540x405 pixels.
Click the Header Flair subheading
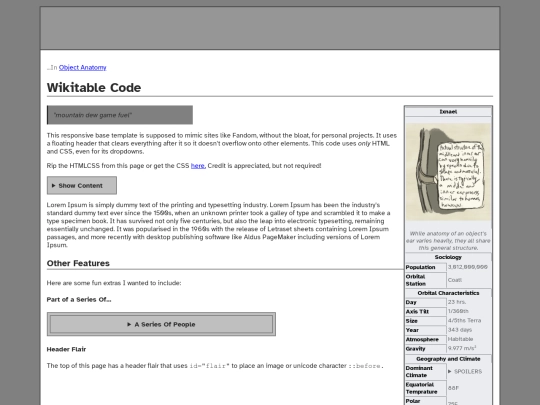(66, 349)
